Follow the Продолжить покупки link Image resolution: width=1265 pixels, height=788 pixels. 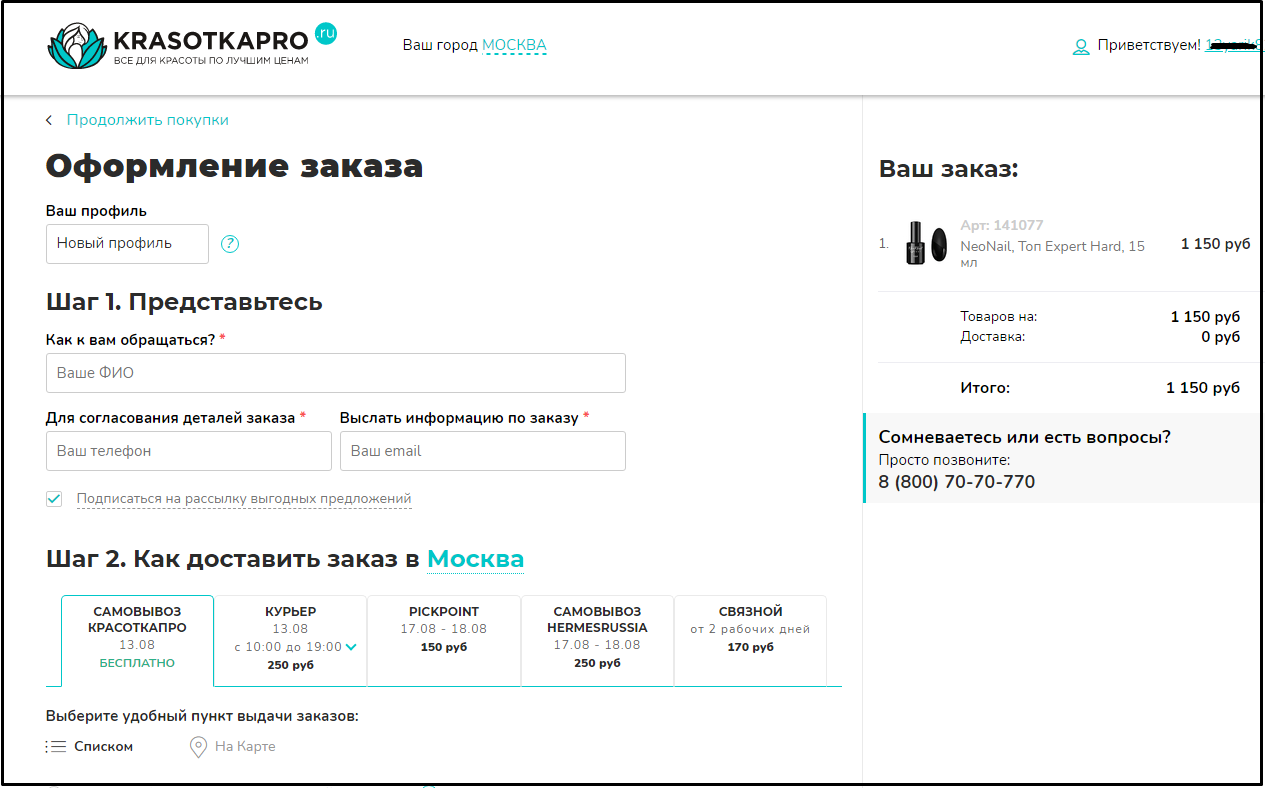[x=148, y=120]
